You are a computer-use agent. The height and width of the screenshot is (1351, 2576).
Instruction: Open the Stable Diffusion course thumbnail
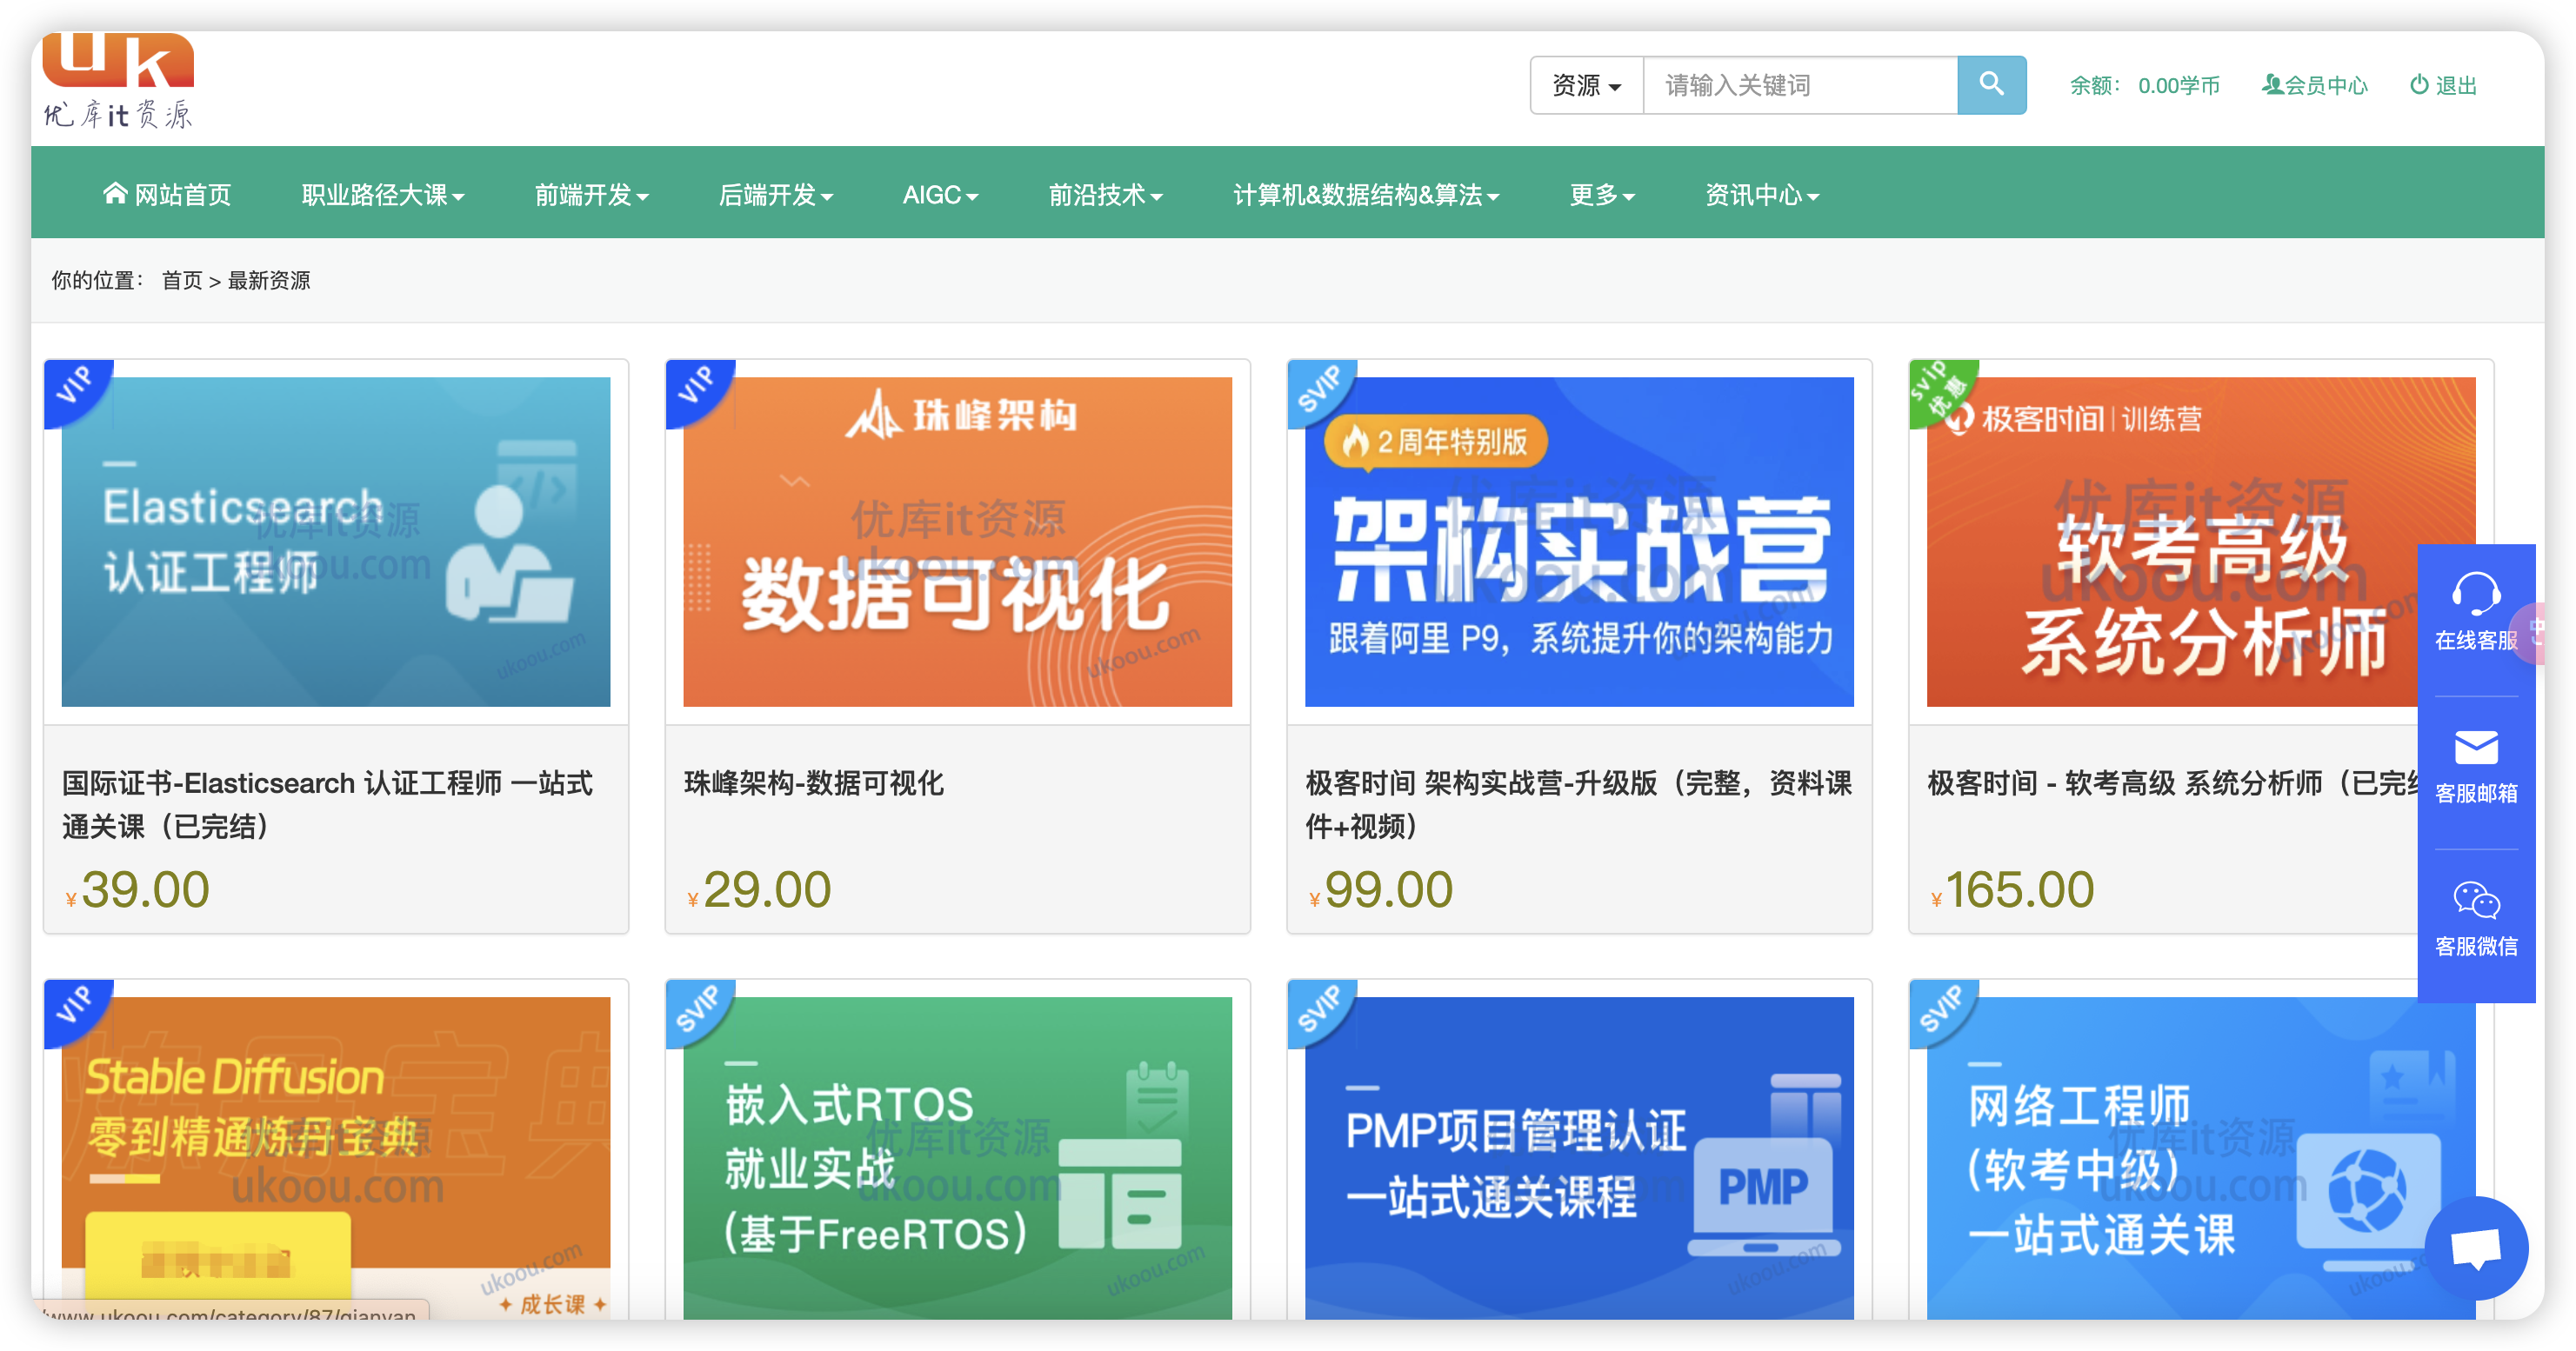(336, 1157)
